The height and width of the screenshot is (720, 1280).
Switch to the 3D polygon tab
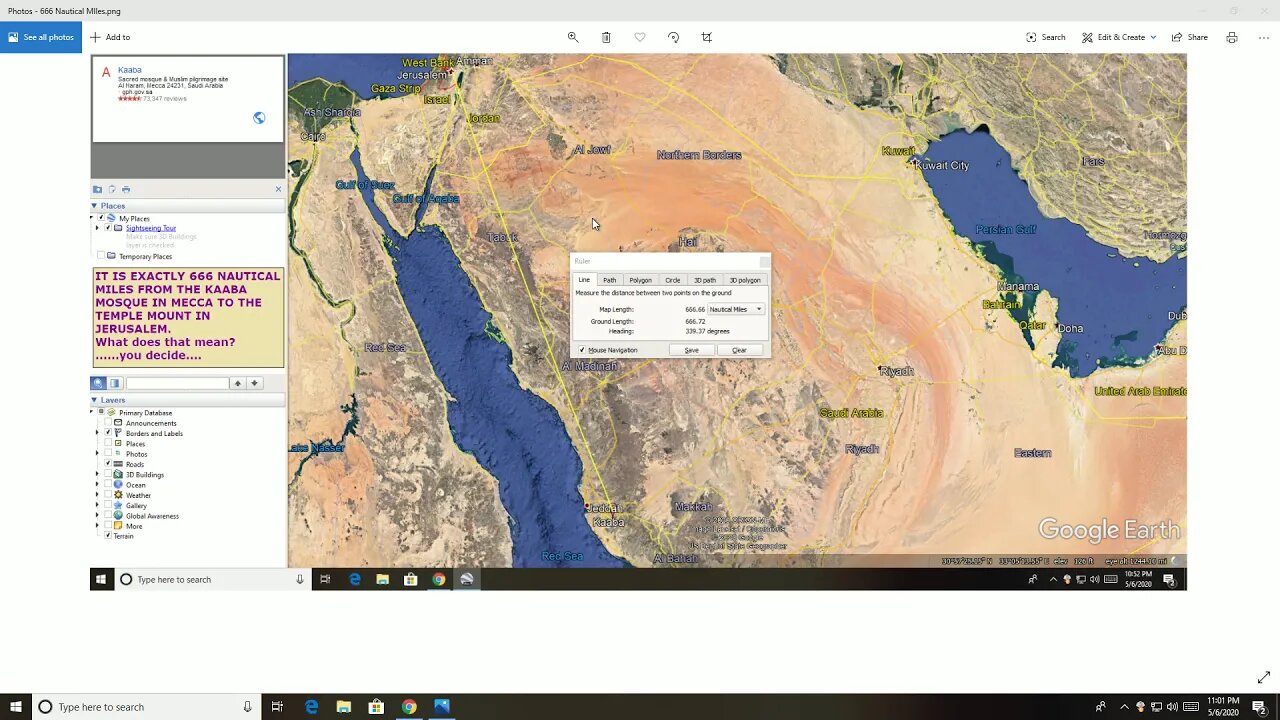pyautogui.click(x=745, y=280)
